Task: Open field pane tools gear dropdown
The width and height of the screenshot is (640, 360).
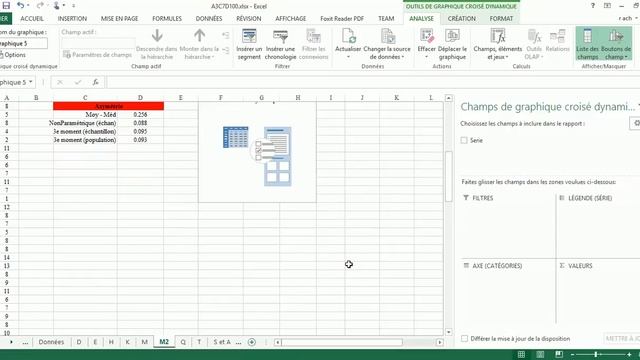Action: pyautogui.click(x=635, y=123)
